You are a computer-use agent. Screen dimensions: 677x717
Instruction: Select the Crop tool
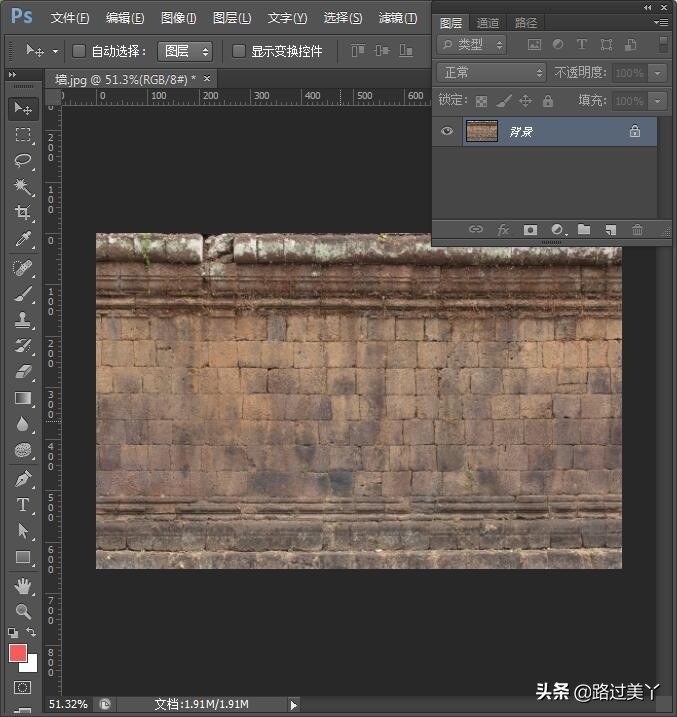(x=23, y=212)
